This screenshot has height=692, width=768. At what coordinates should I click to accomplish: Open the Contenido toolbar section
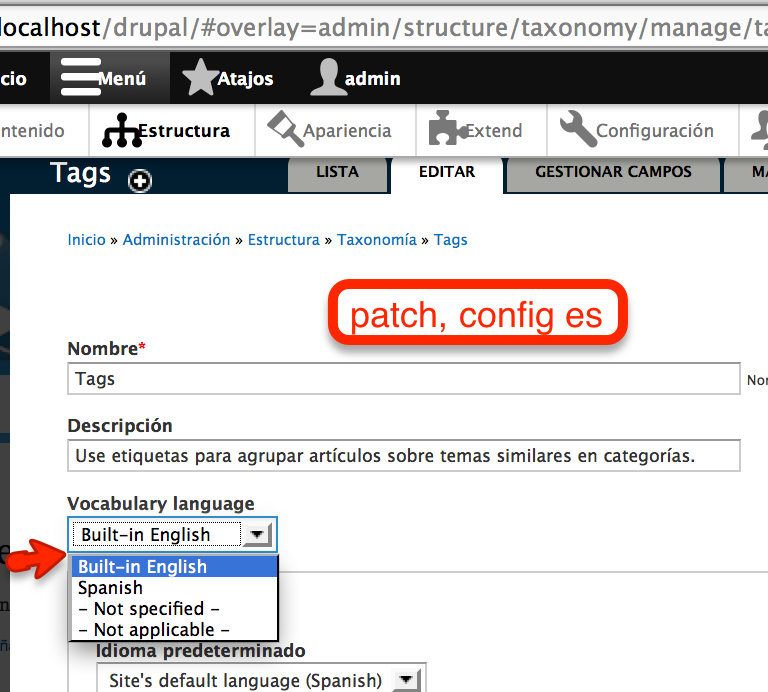(43, 130)
